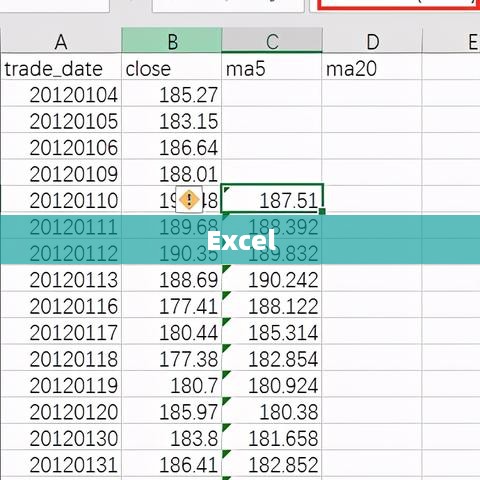Select column D header
The image size is (480, 480).
[x=372, y=41]
